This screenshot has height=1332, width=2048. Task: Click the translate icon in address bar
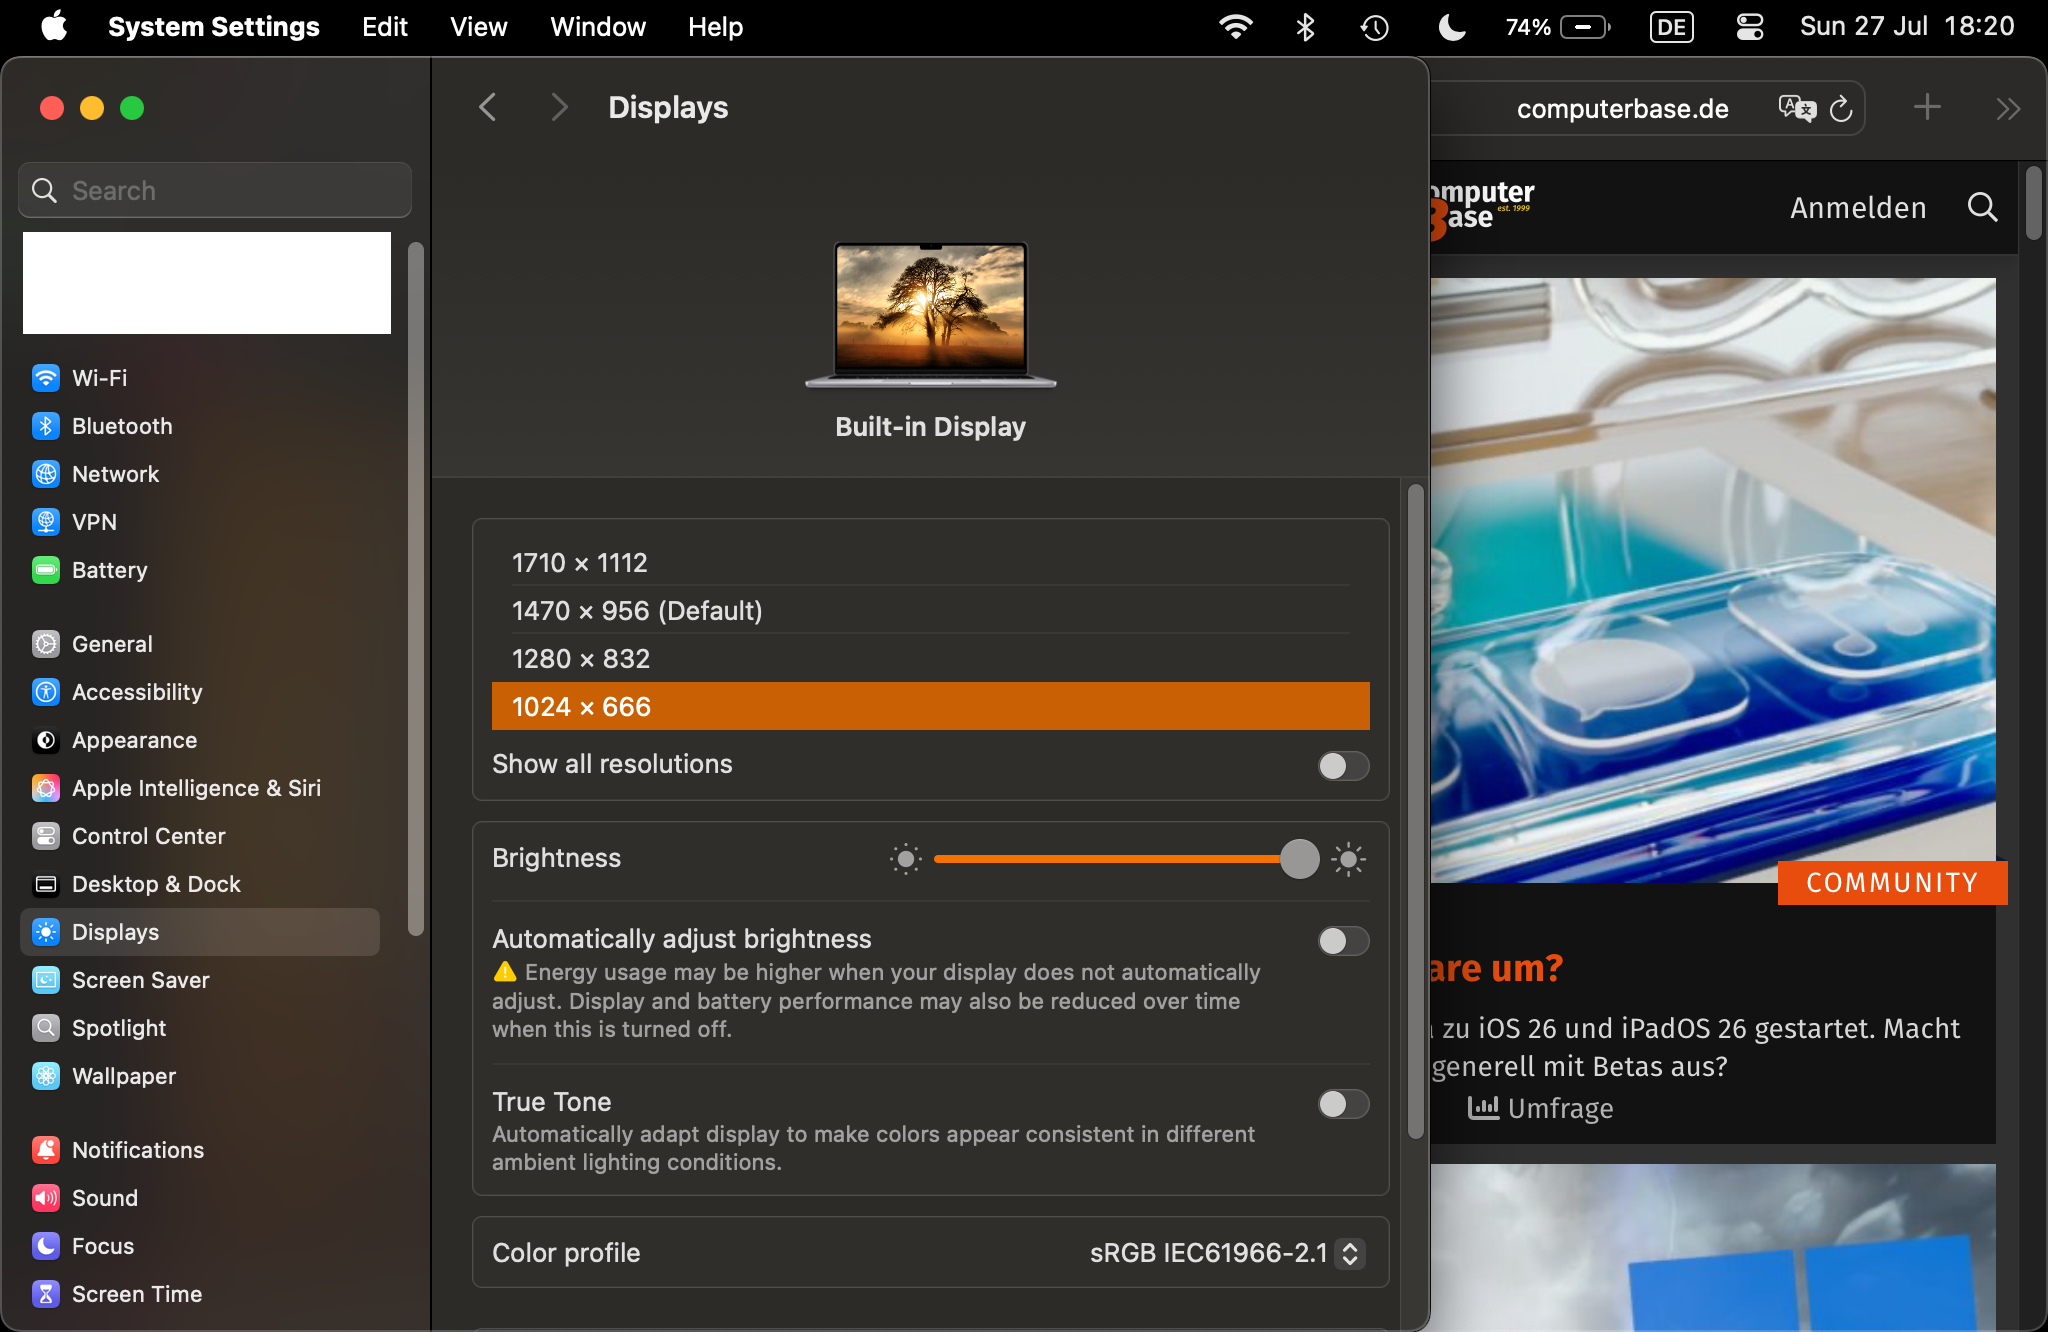point(1796,108)
